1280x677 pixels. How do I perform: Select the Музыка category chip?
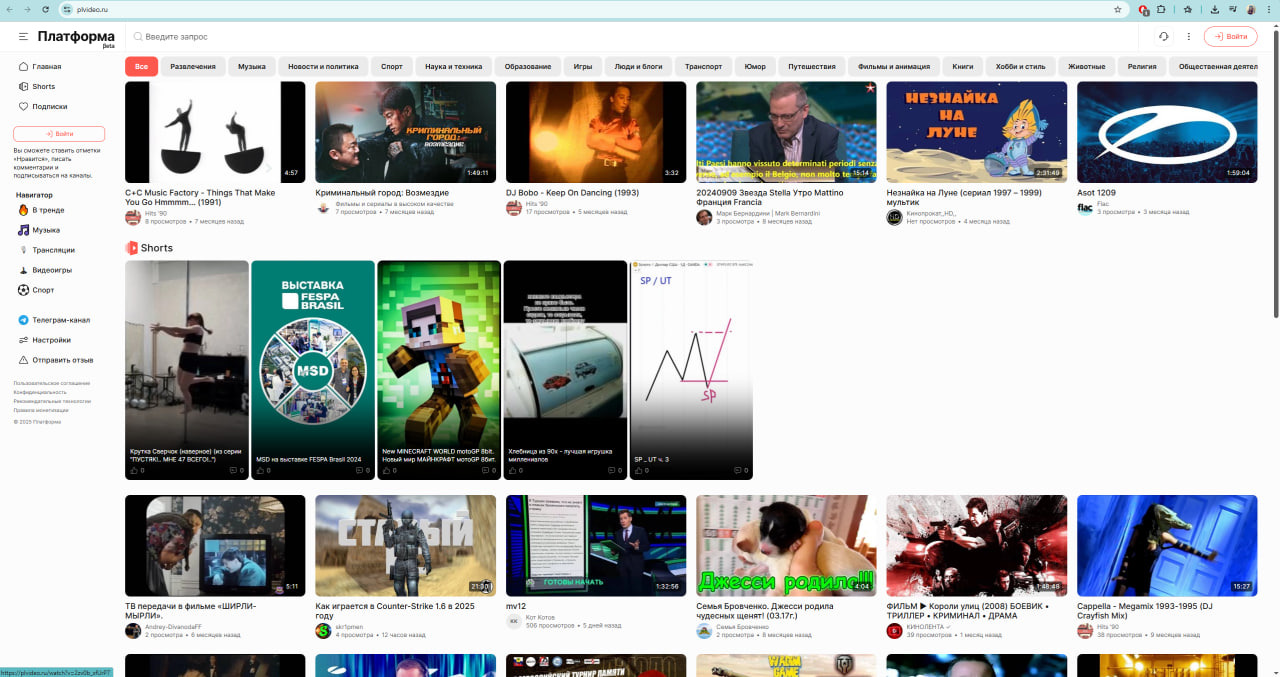tap(252, 67)
